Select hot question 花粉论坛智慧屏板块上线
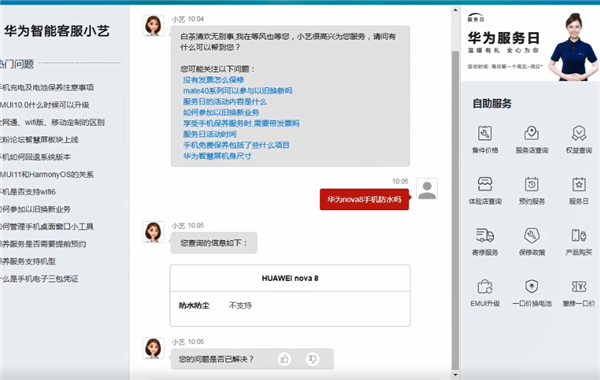The width and height of the screenshot is (600, 380). 39,140
